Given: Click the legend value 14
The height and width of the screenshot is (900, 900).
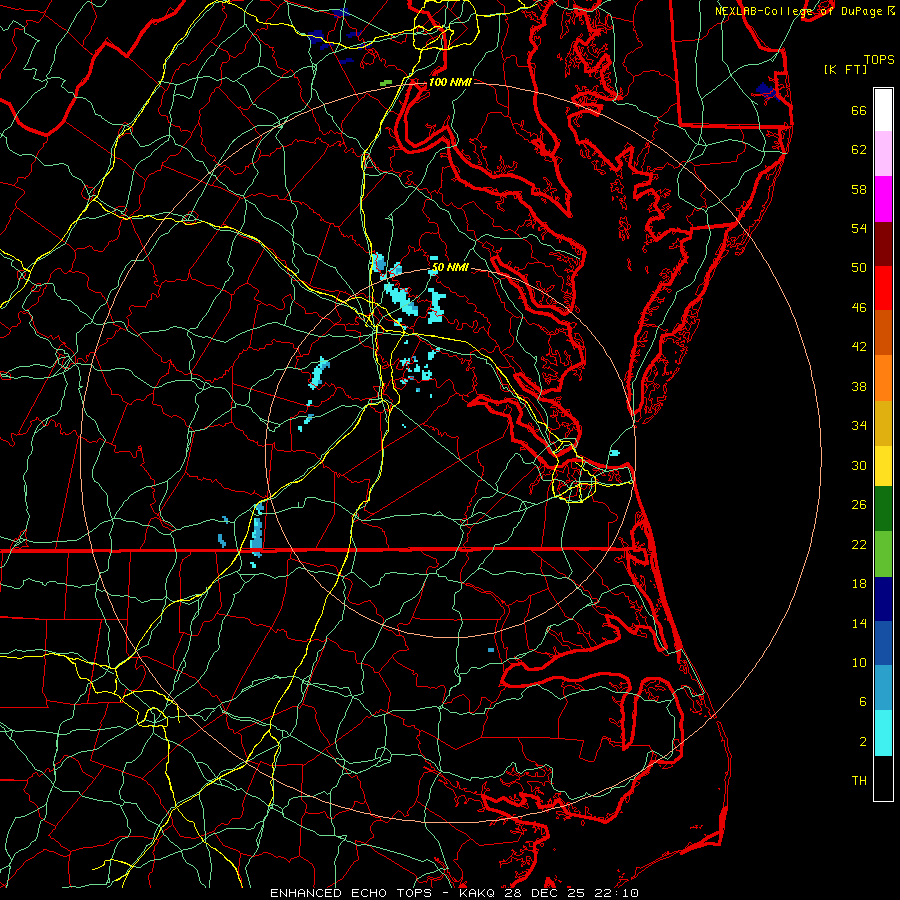Looking at the screenshot, I should click(859, 623).
